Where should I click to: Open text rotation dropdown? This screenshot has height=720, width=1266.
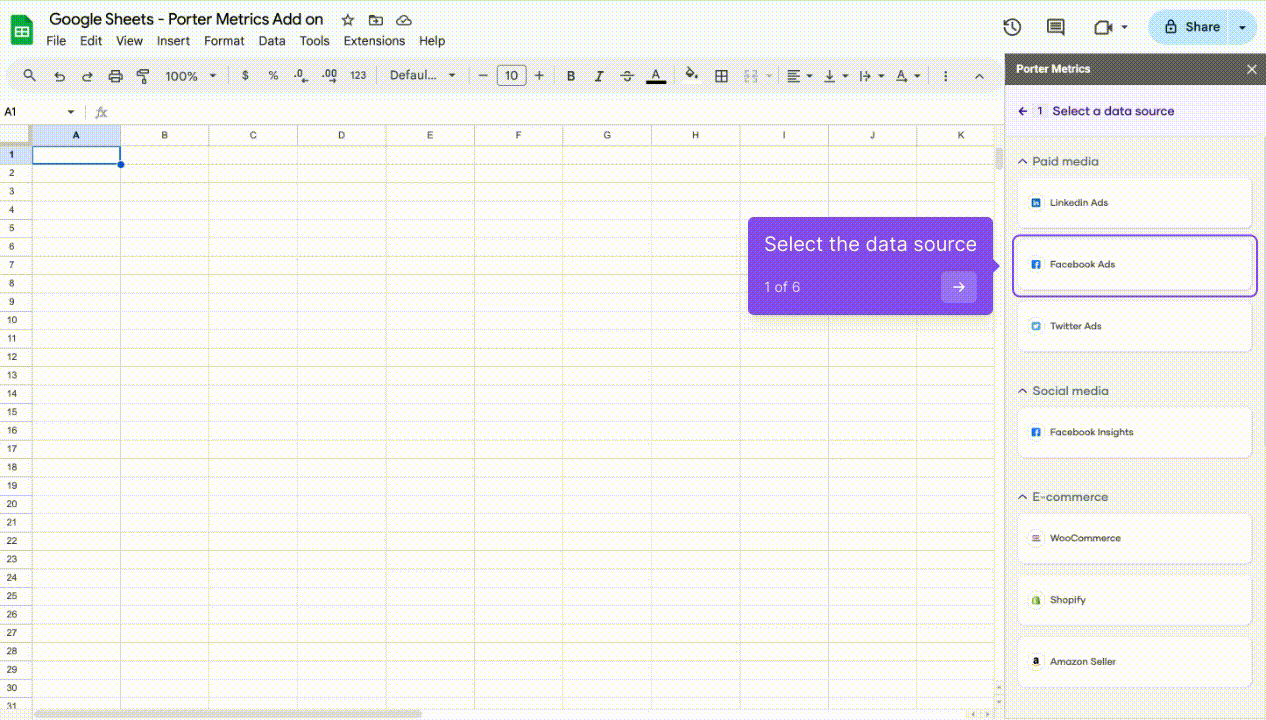[907, 76]
